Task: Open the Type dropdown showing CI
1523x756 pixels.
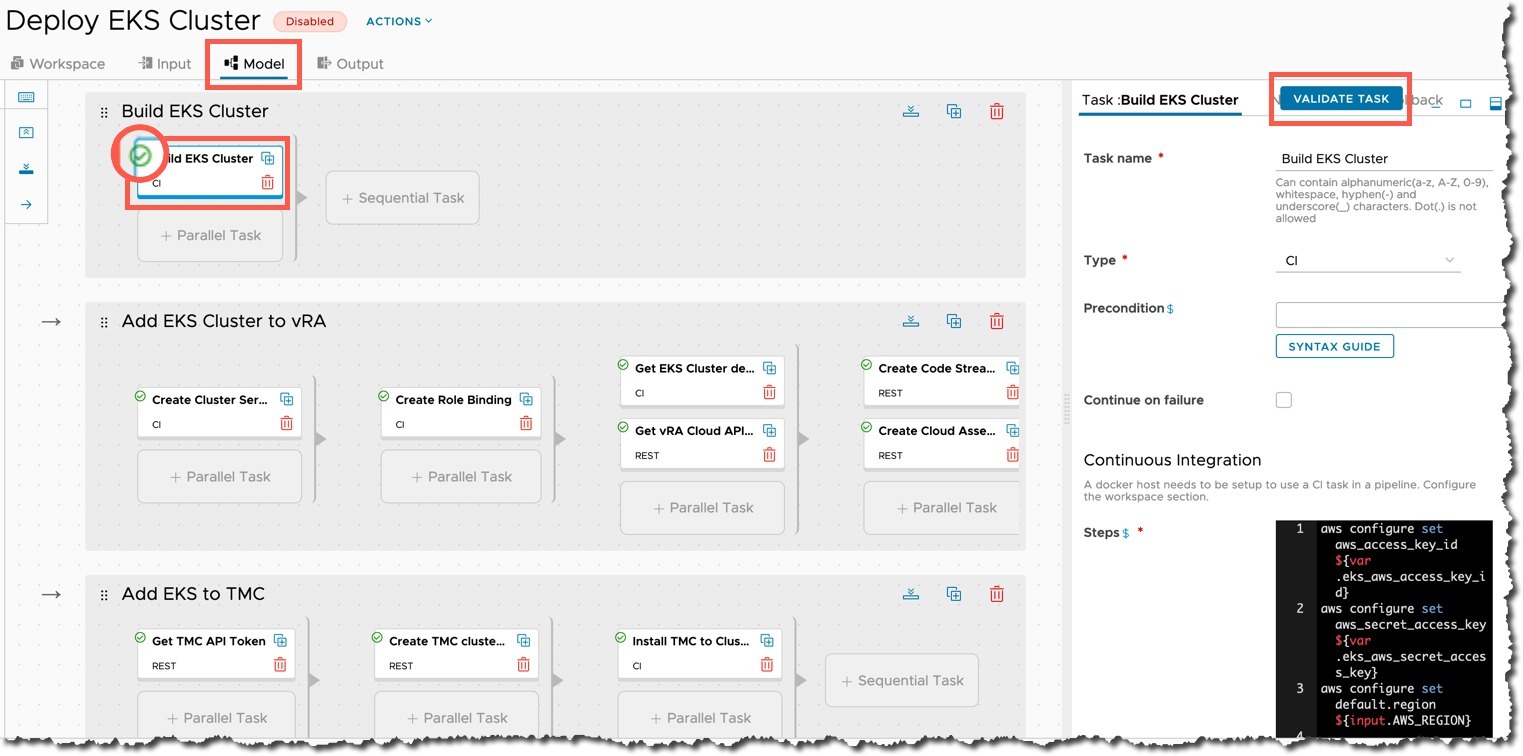Action: [x=1368, y=260]
